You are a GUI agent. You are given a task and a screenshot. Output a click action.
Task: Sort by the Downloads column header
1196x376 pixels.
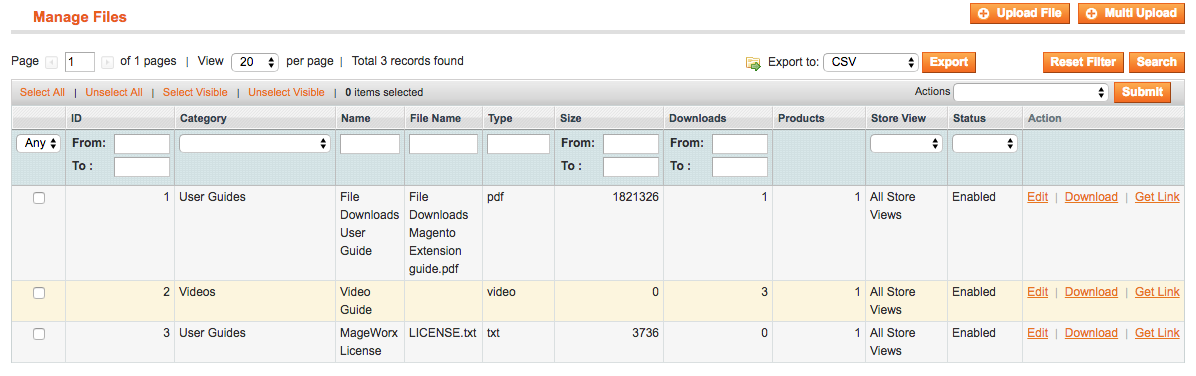click(697, 118)
